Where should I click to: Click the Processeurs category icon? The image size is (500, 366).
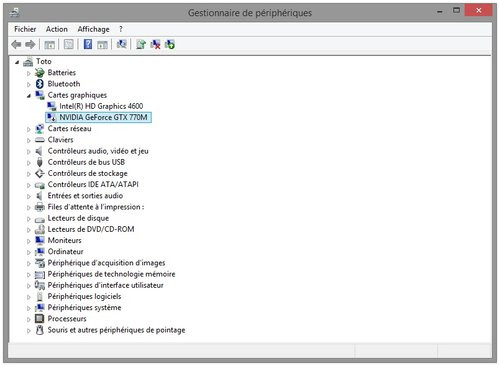tap(40, 319)
